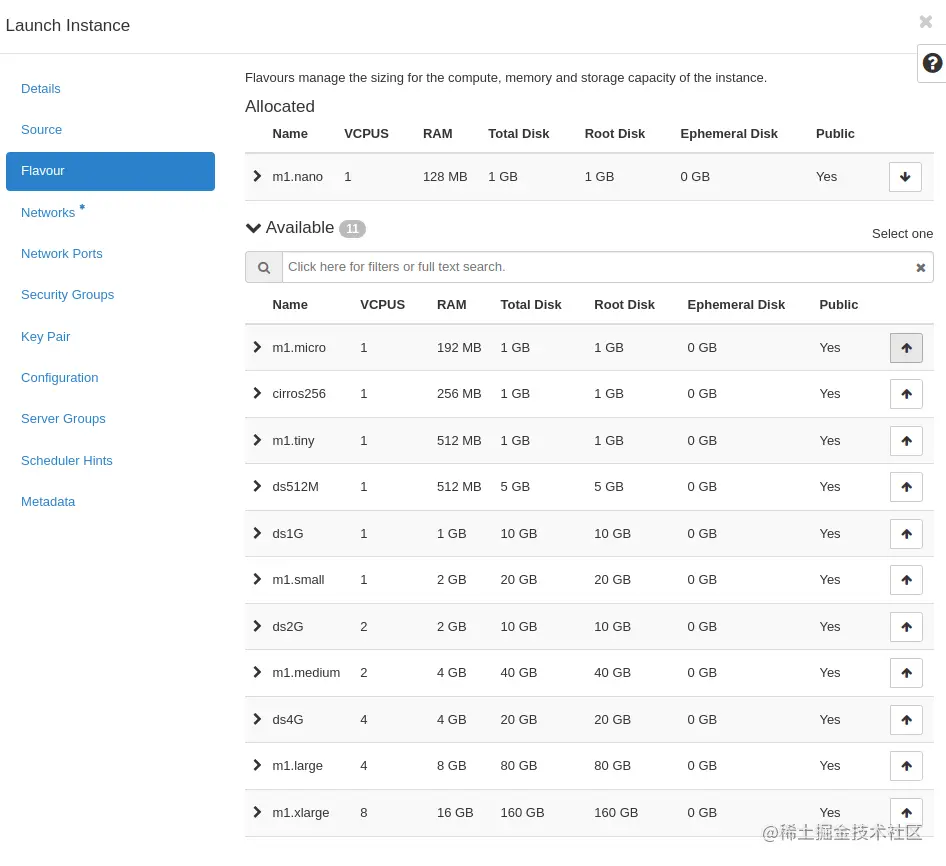Allocate m1.tiny flavour with up arrow
The image size is (946, 866).
click(x=906, y=441)
